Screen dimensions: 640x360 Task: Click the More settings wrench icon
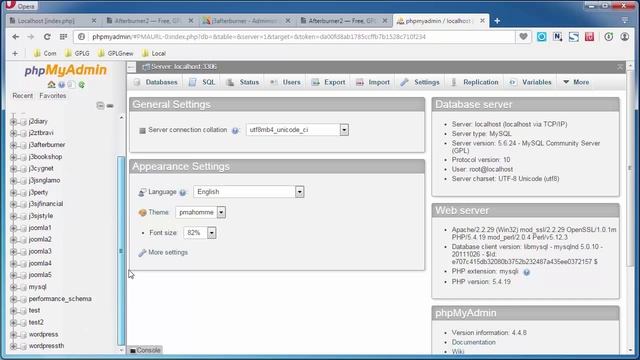pos(142,253)
